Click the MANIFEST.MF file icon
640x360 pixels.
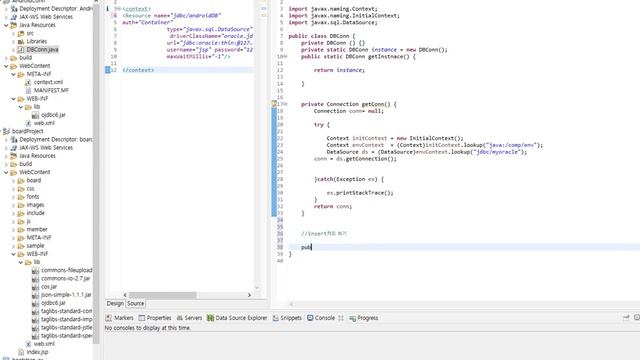28,90
